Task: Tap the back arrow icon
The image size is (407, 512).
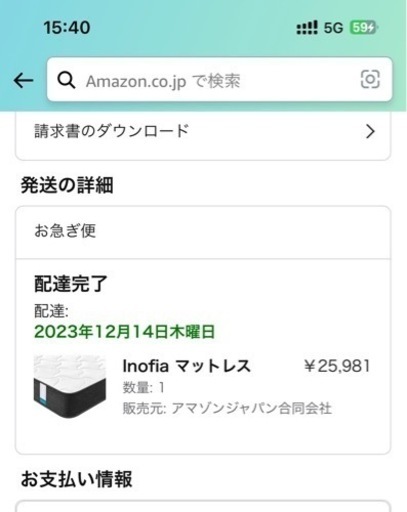Action: [x=23, y=80]
